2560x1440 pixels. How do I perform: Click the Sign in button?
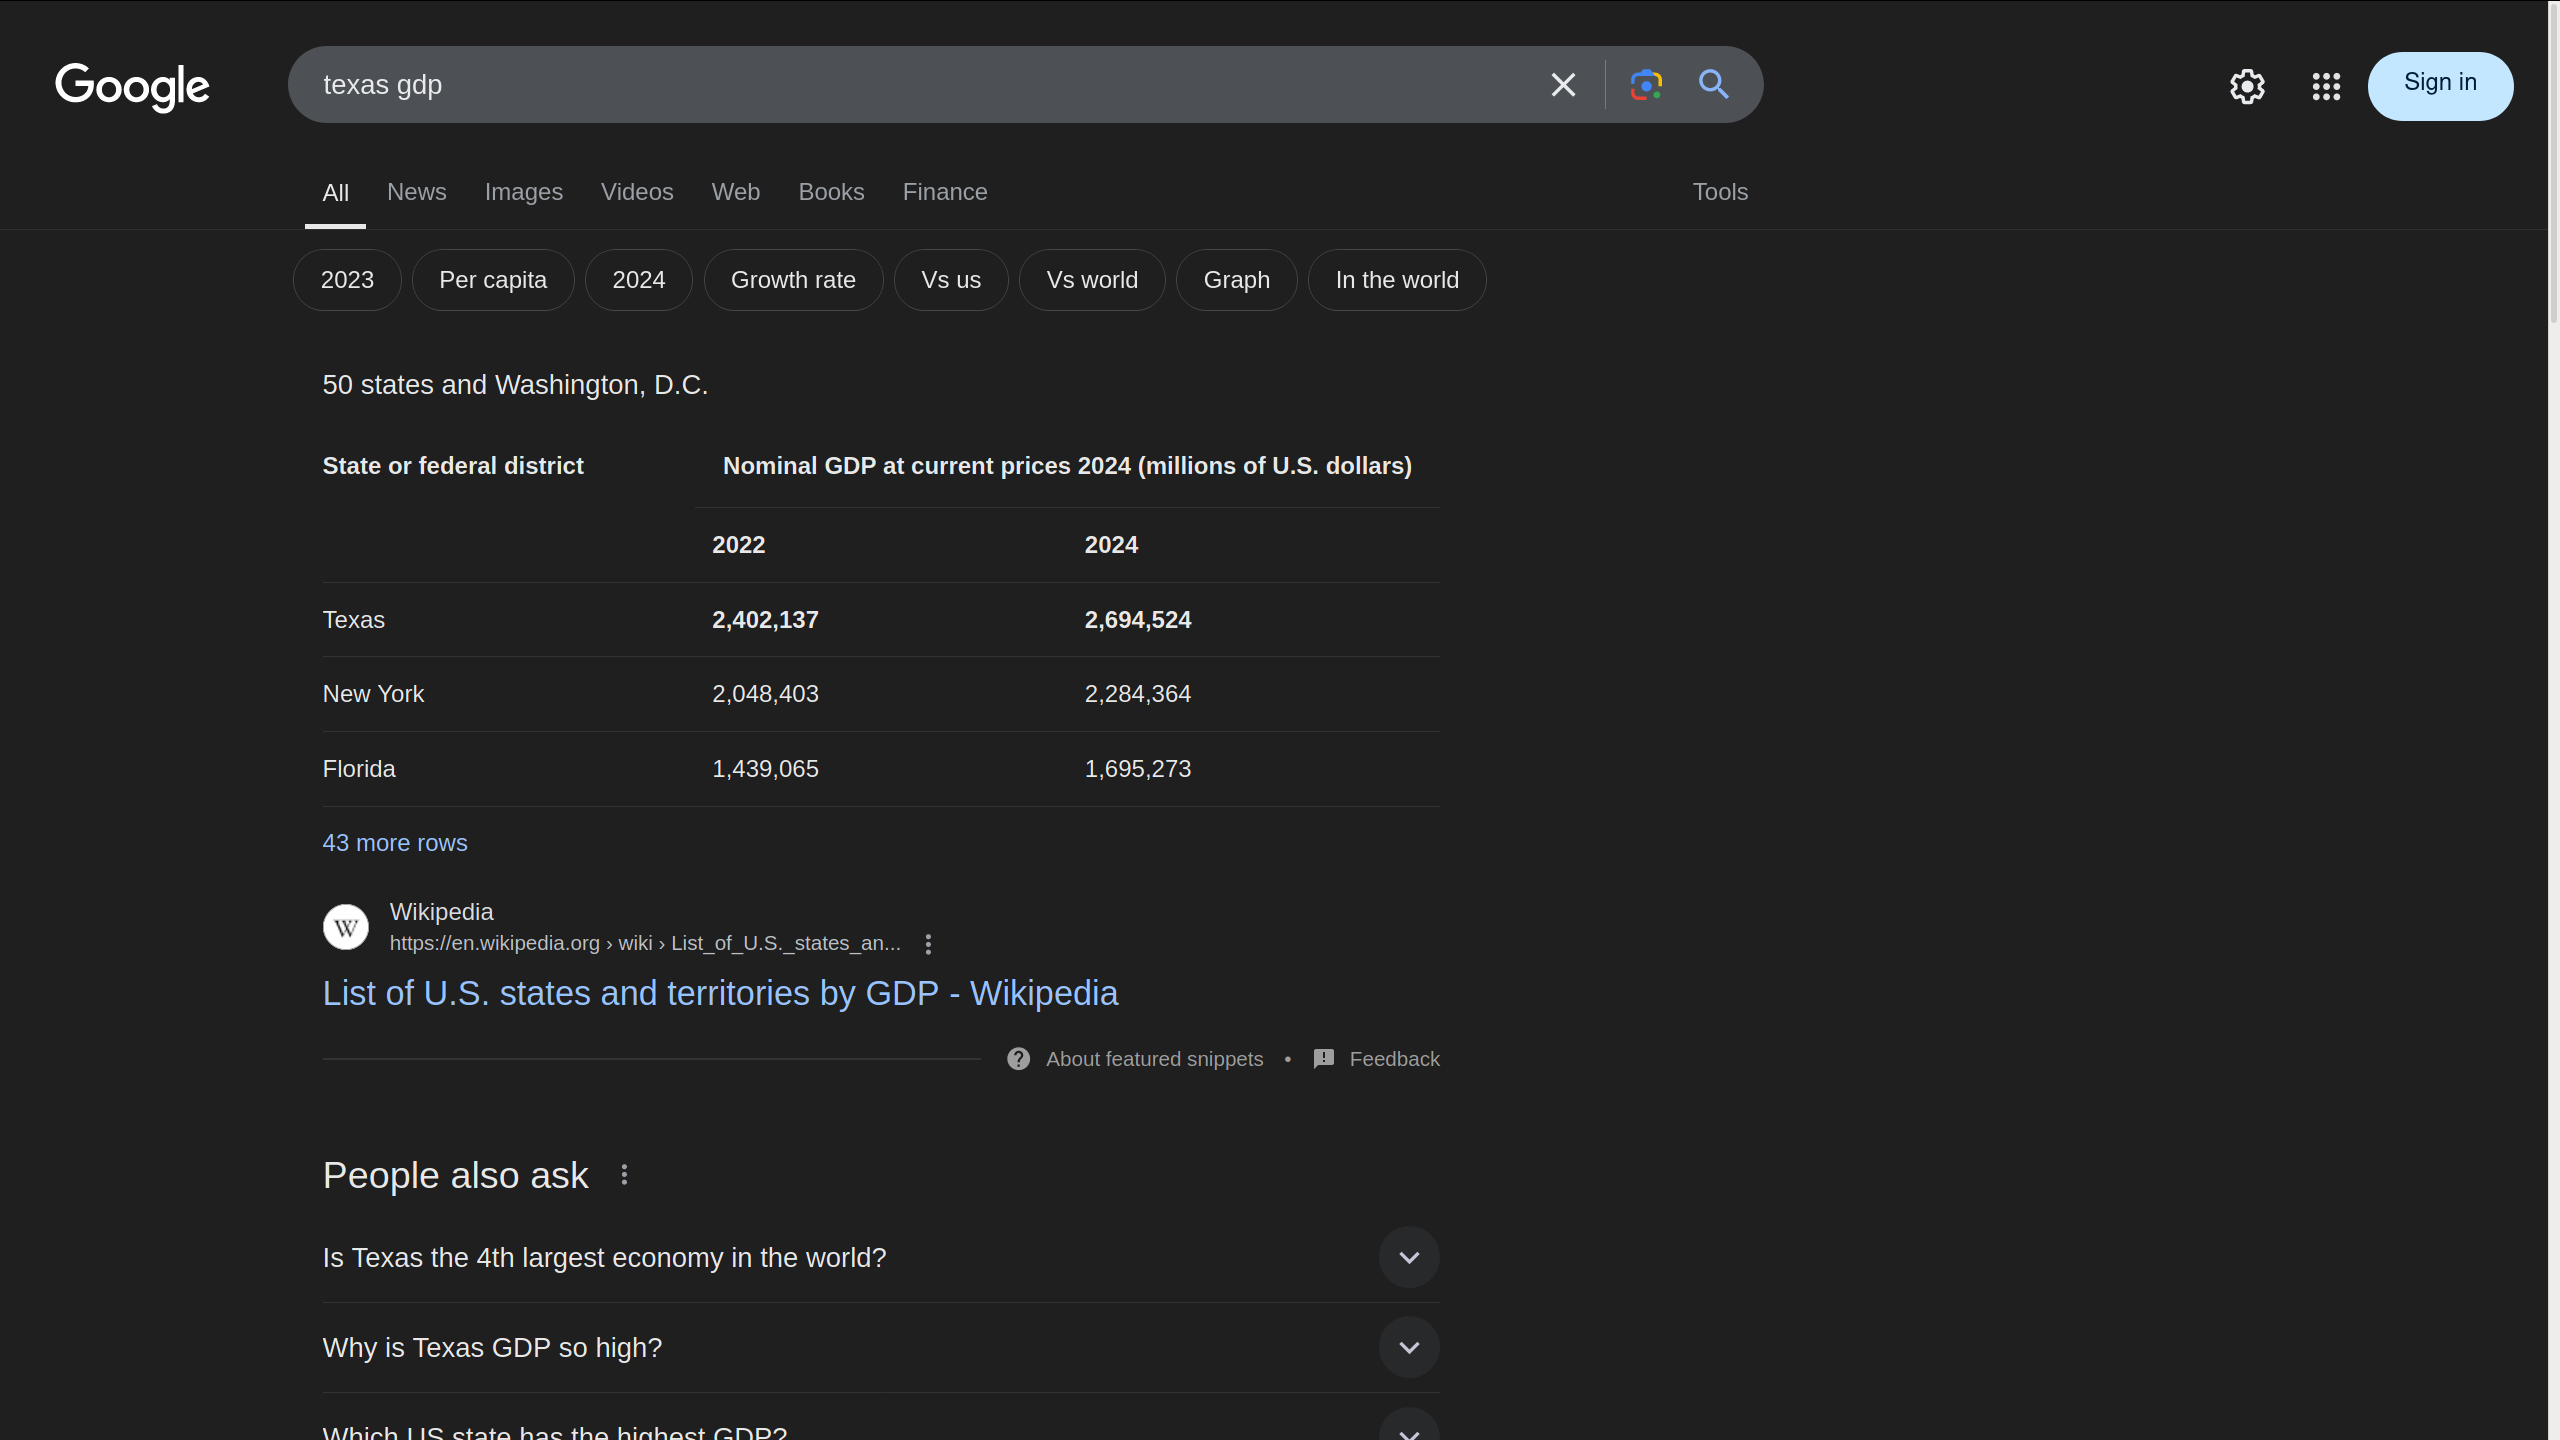(x=2440, y=86)
